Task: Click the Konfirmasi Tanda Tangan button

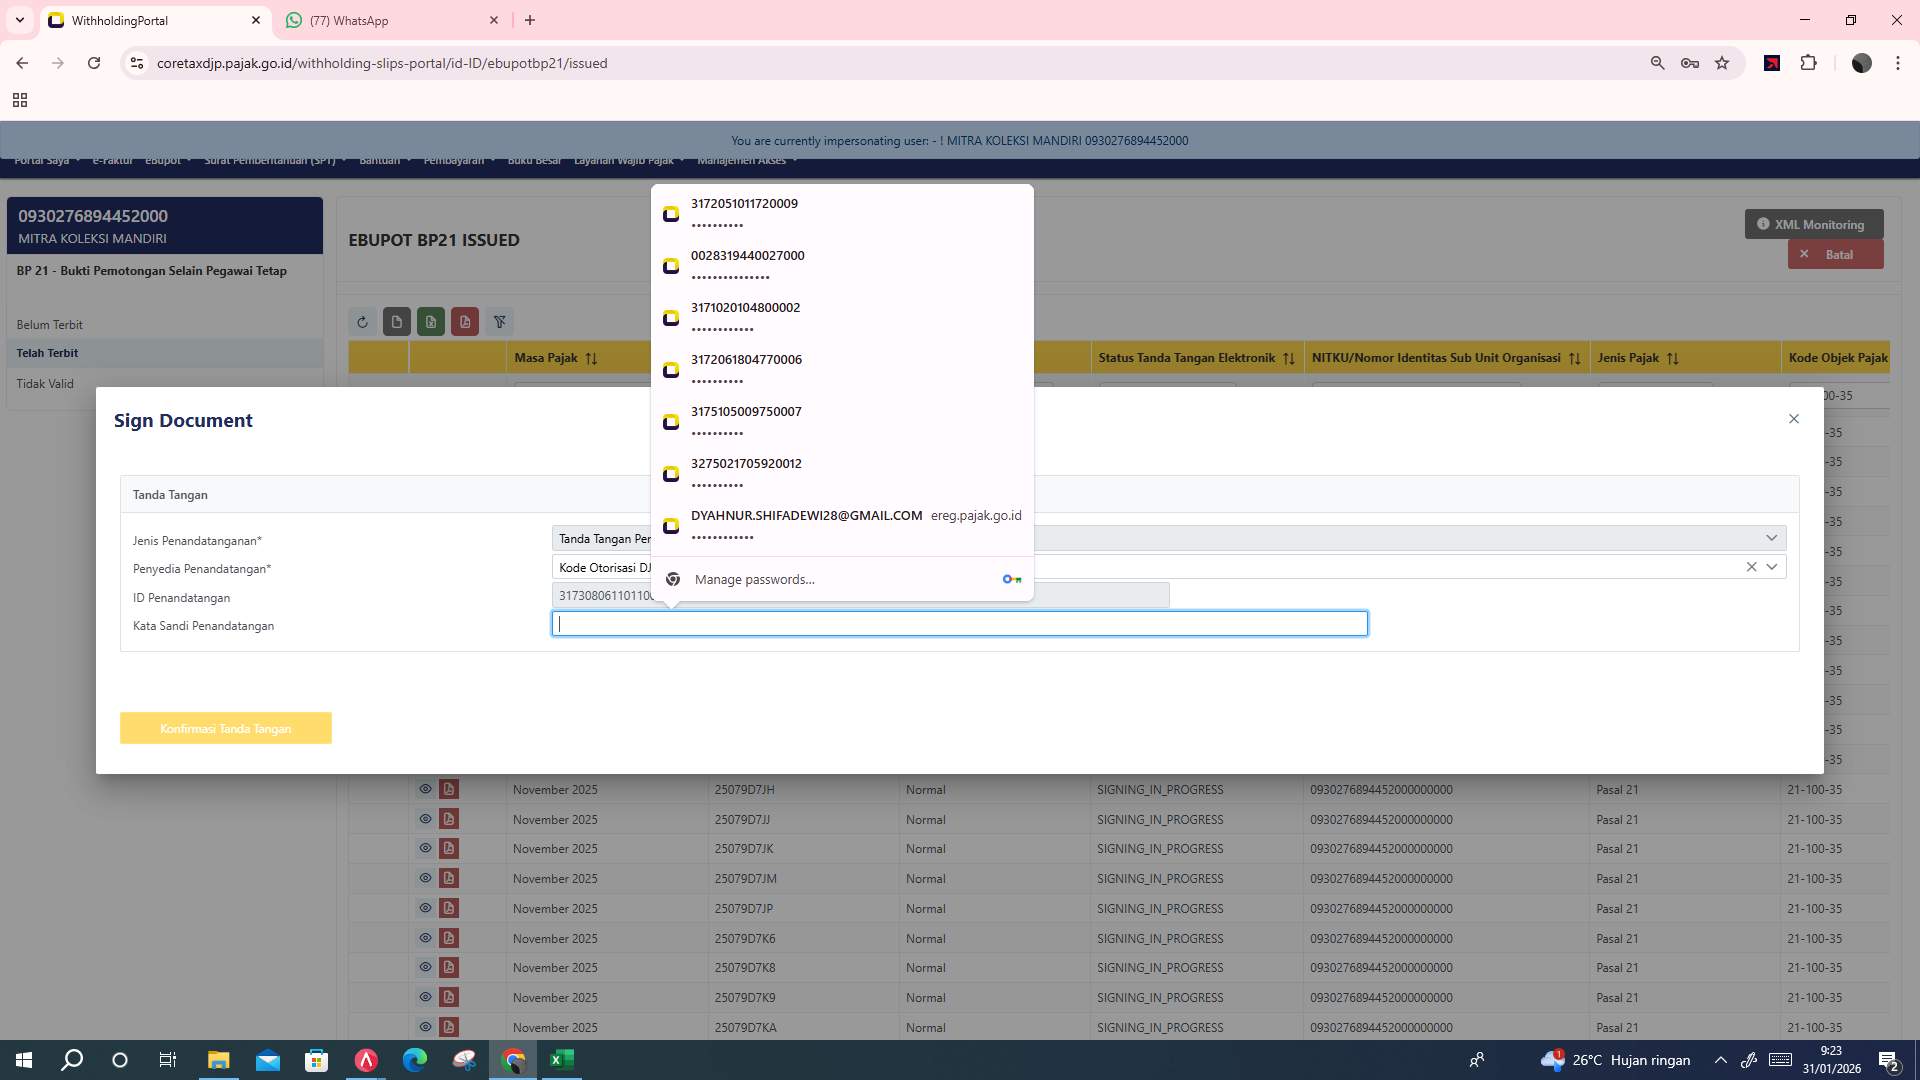Action: pyautogui.click(x=225, y=728)
